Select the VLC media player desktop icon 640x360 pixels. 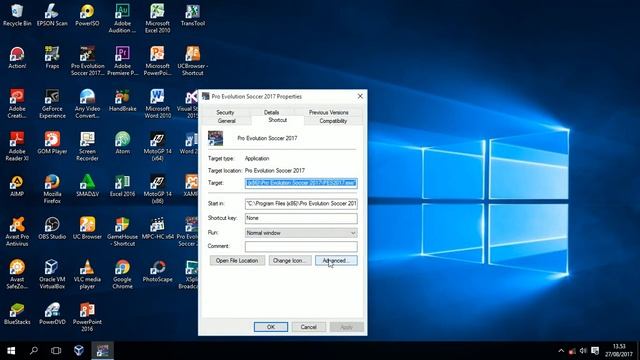click(87, 274)
